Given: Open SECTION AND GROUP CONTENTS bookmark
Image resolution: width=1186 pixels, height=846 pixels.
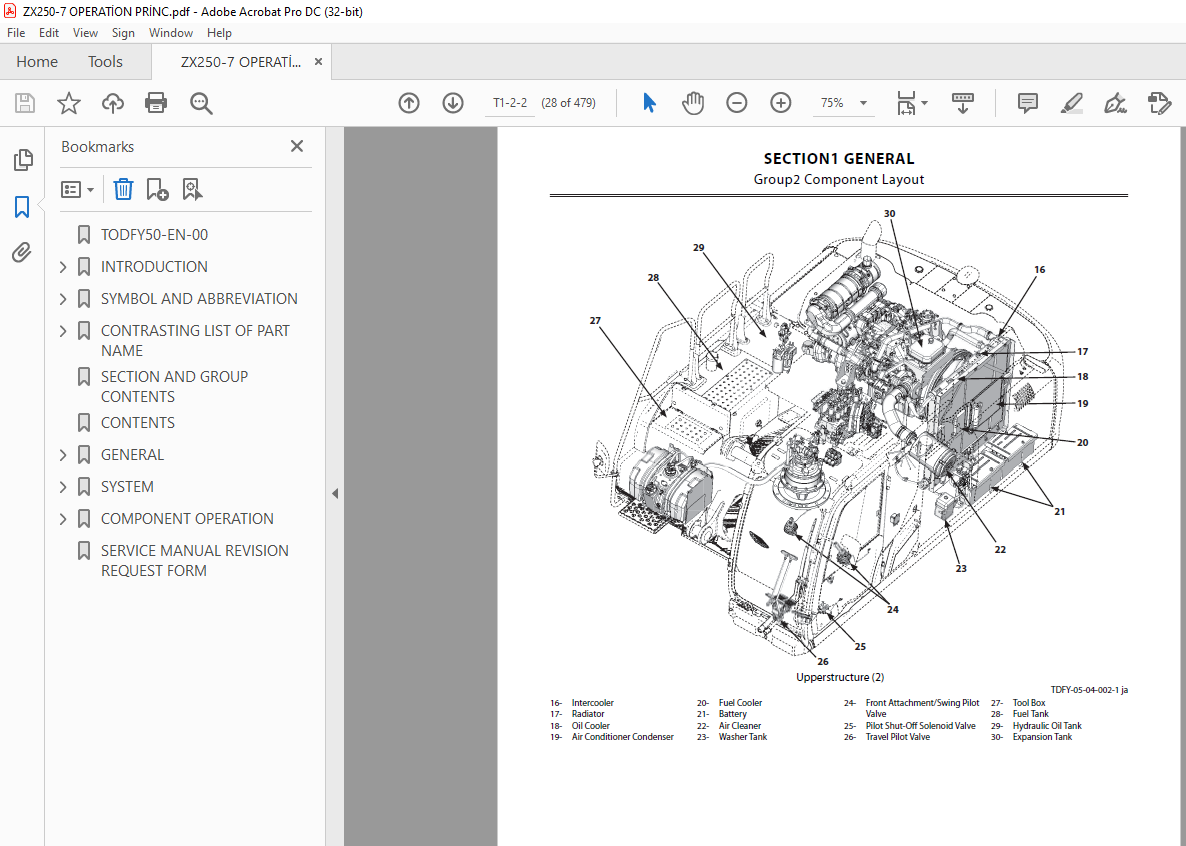Looking at the screenshot, I should (x=175, y=387).
